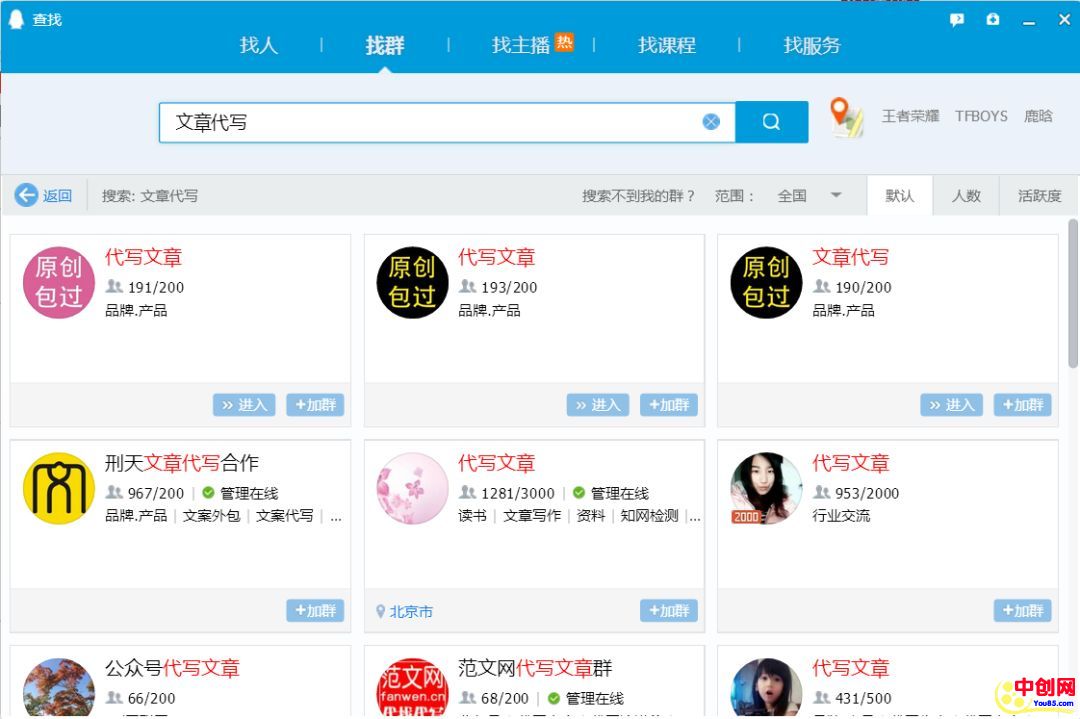Click the skin icon beside minimize
This screenshot has height=719, width=1080.
click(x=992, y=20)
